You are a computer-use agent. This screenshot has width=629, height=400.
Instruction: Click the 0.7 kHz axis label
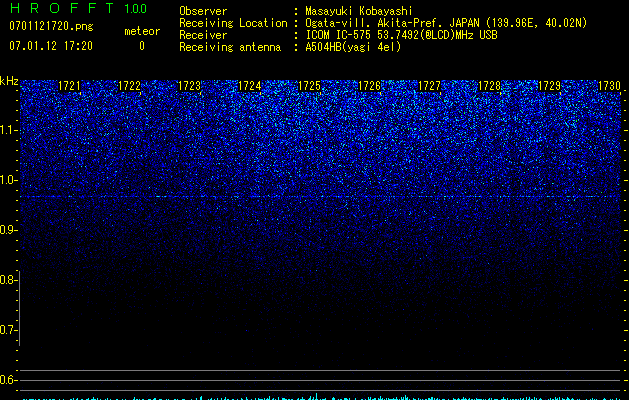8,330
